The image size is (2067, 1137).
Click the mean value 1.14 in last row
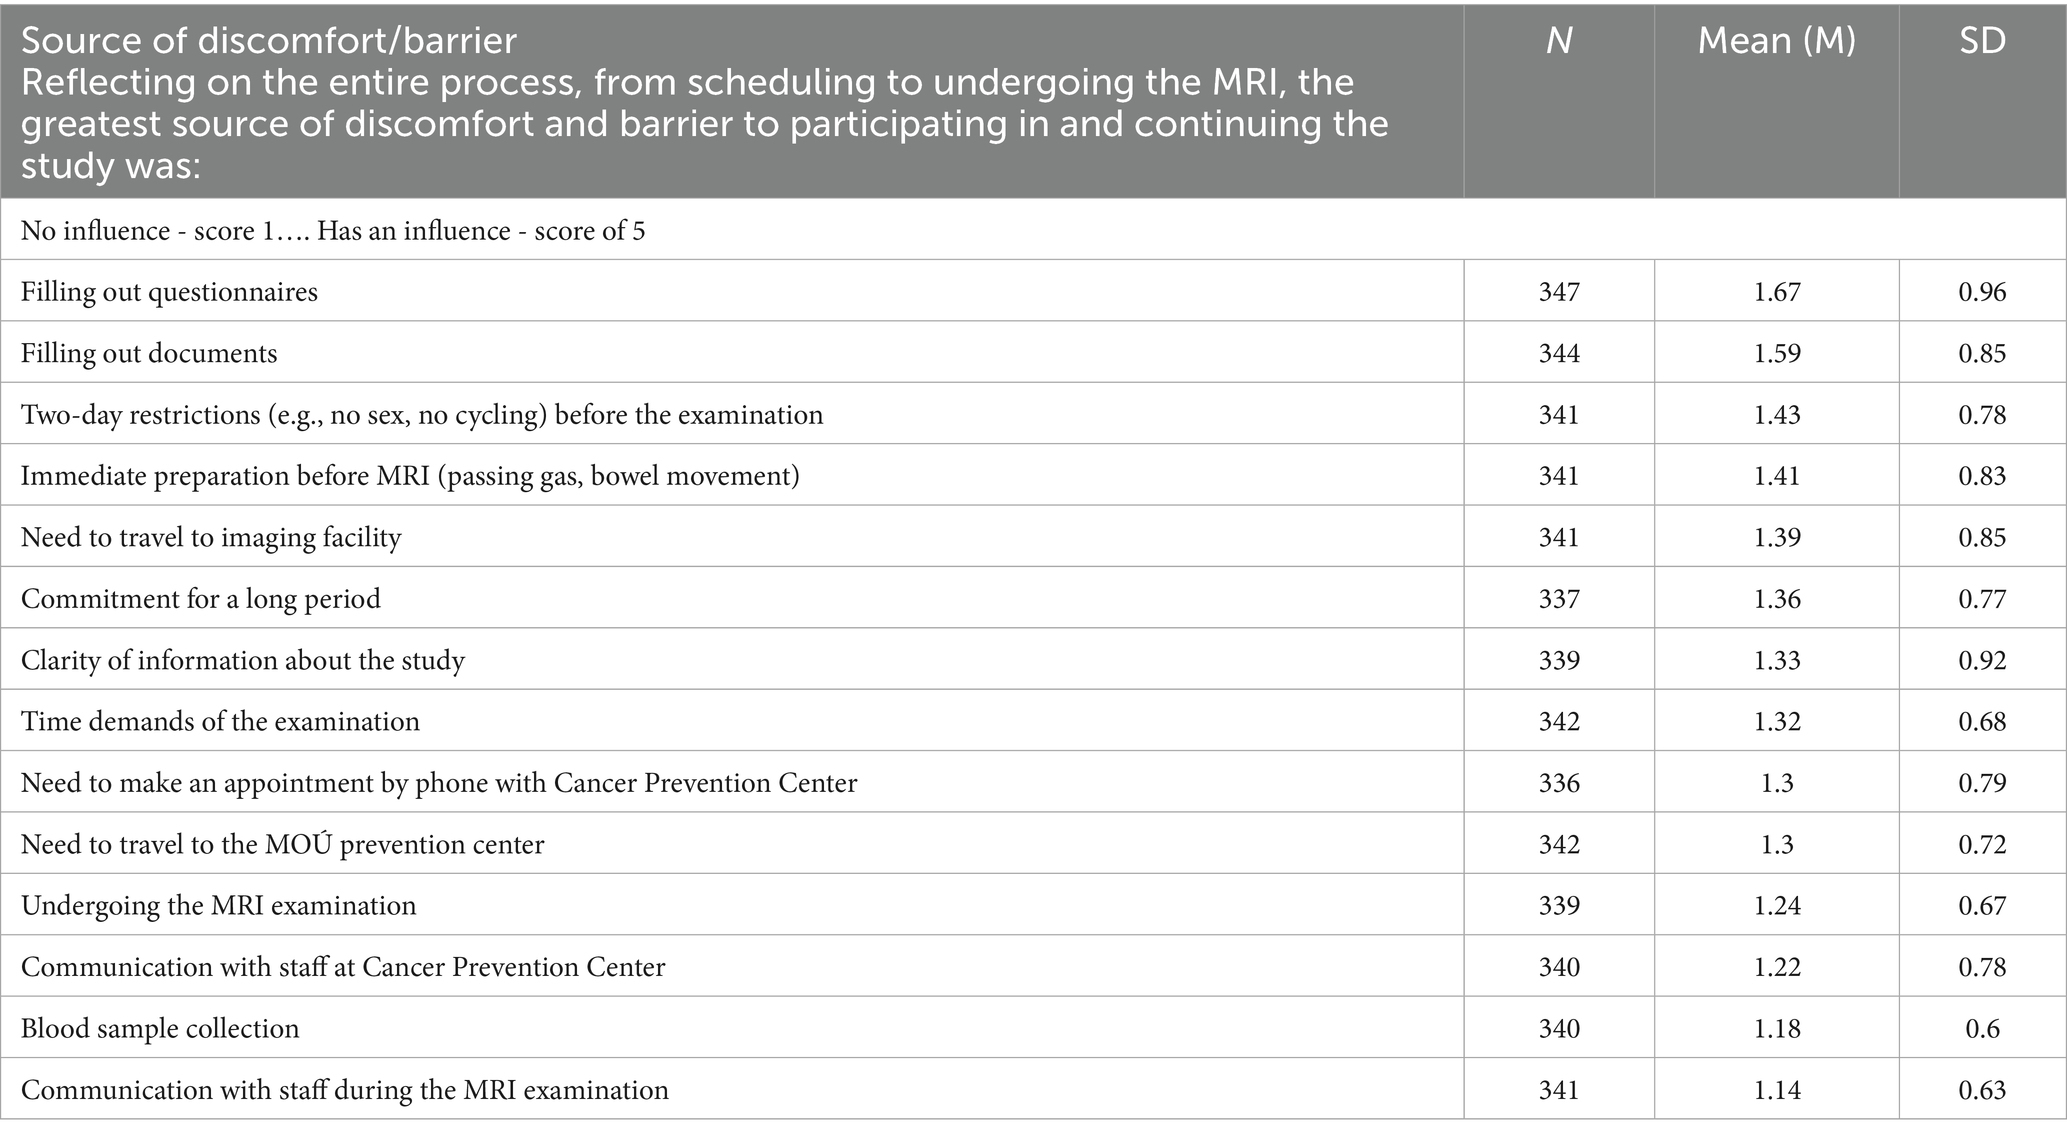1776,1090
